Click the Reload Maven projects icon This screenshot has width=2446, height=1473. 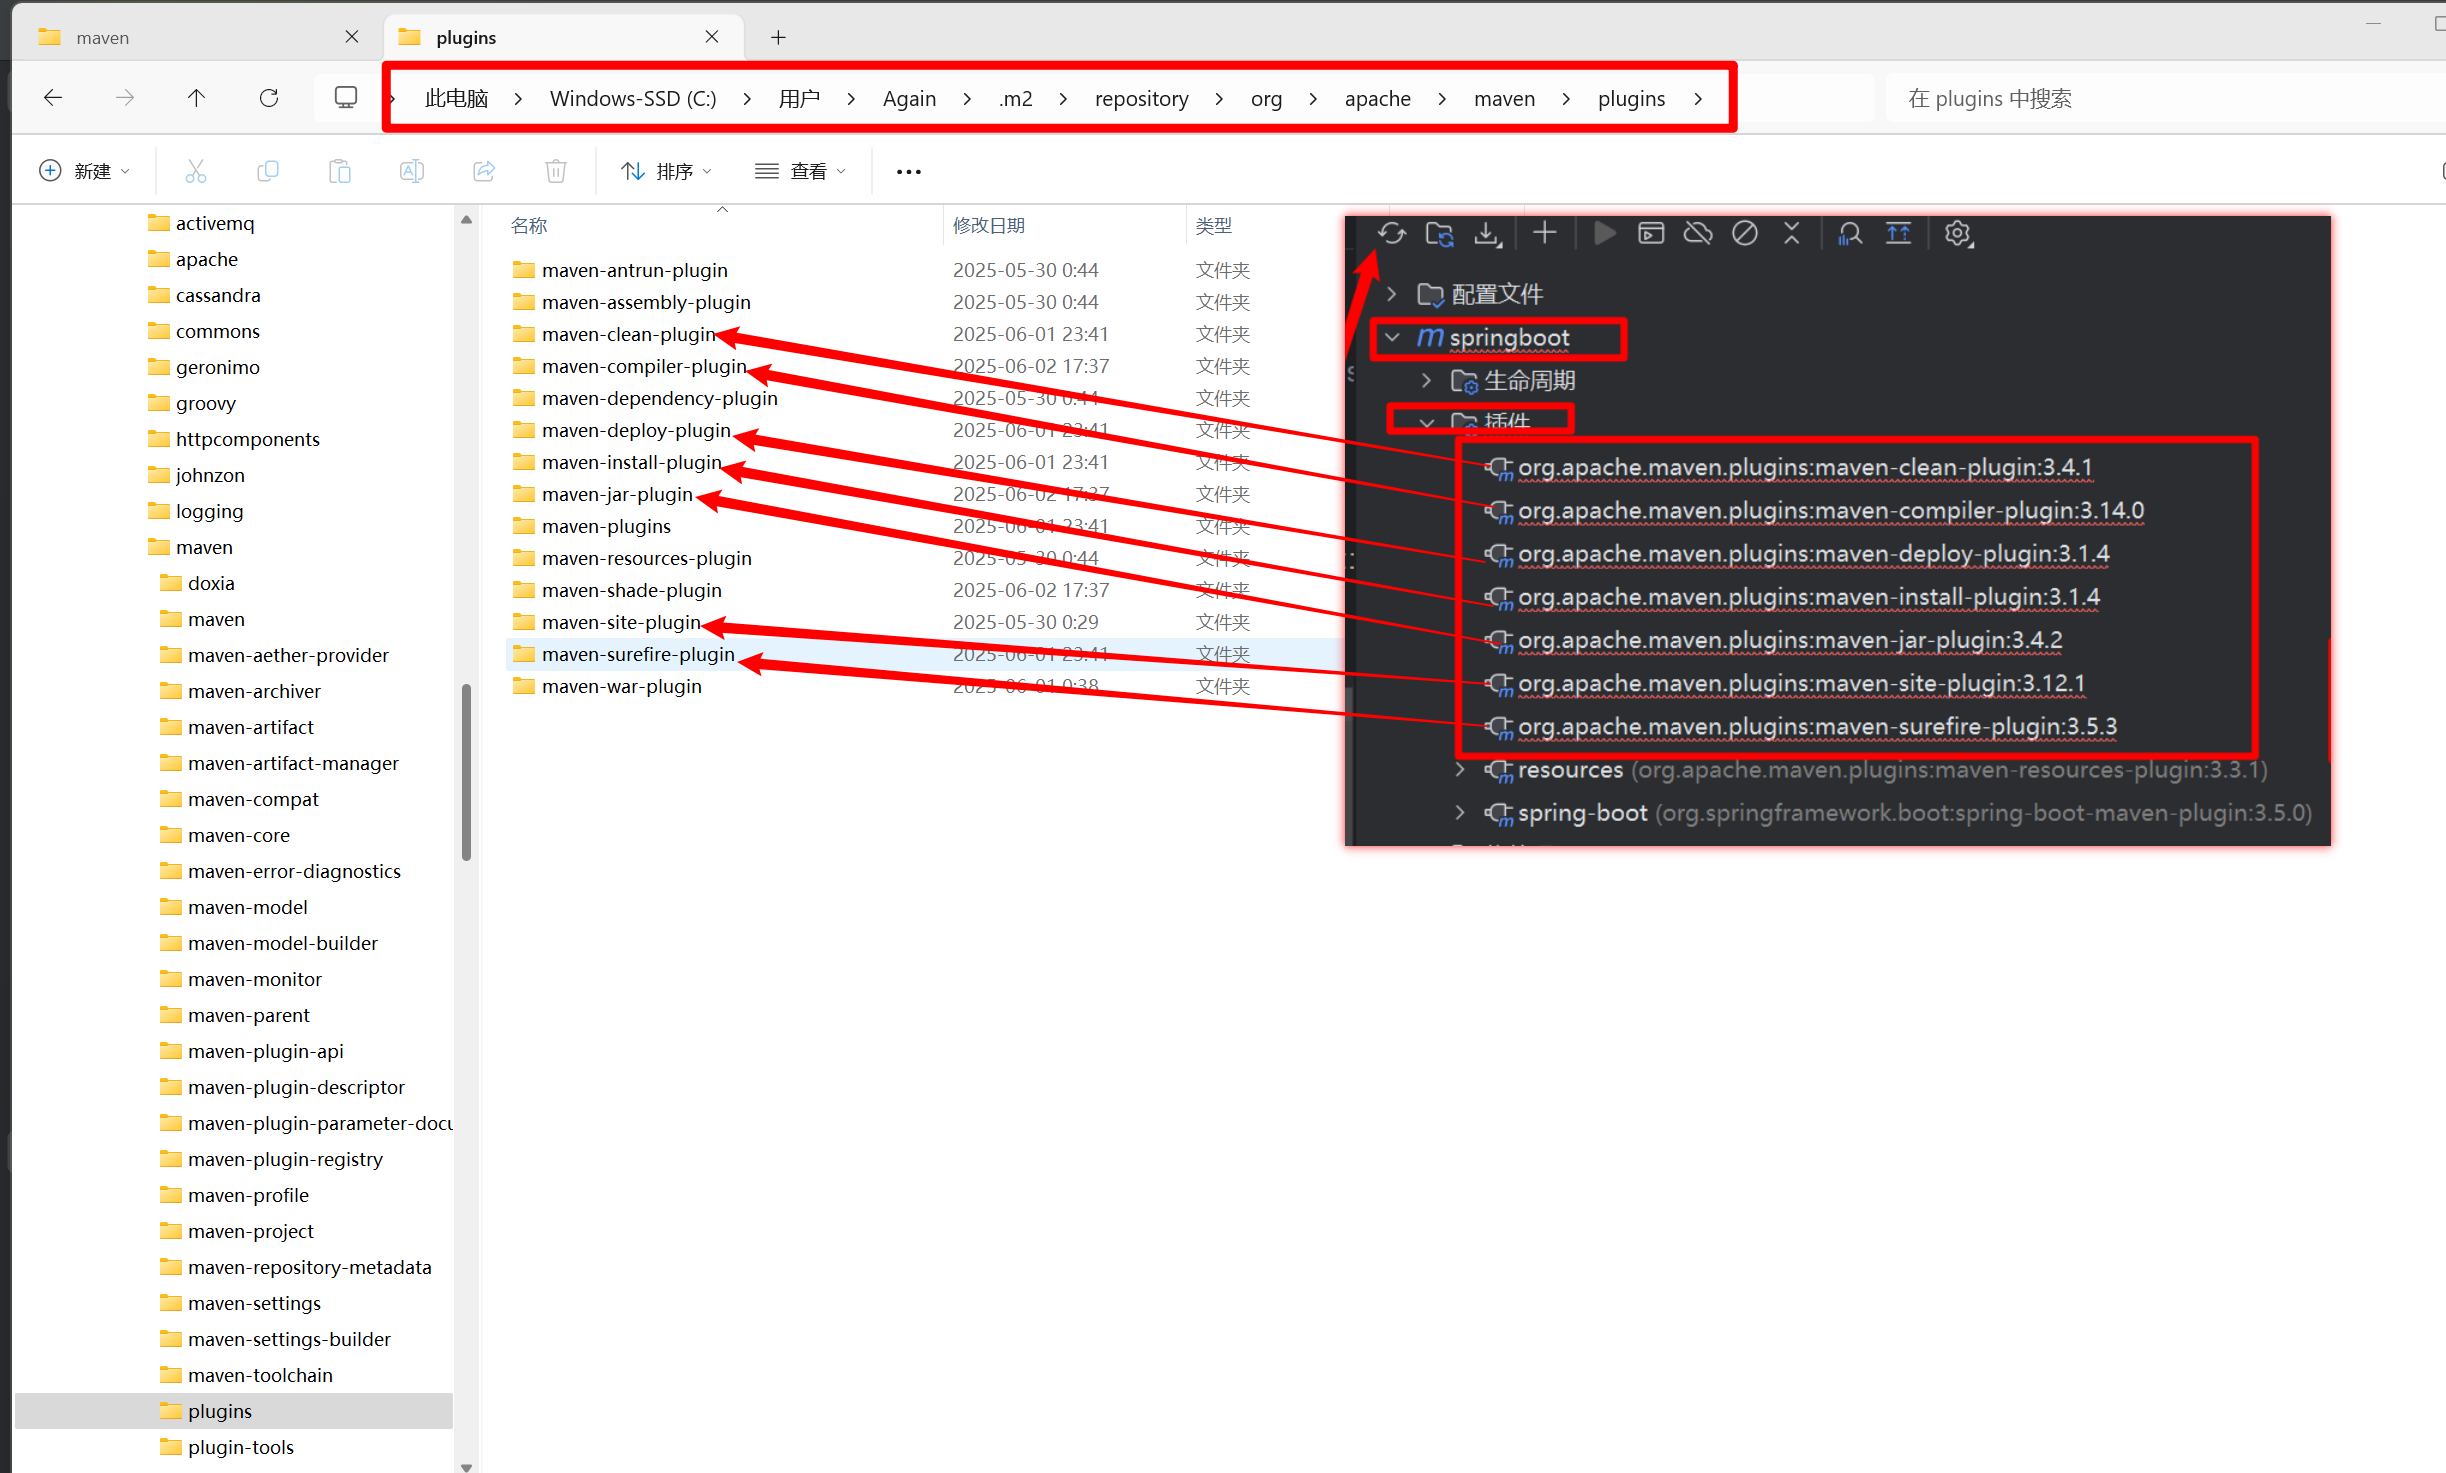(x=1391, y=234)
